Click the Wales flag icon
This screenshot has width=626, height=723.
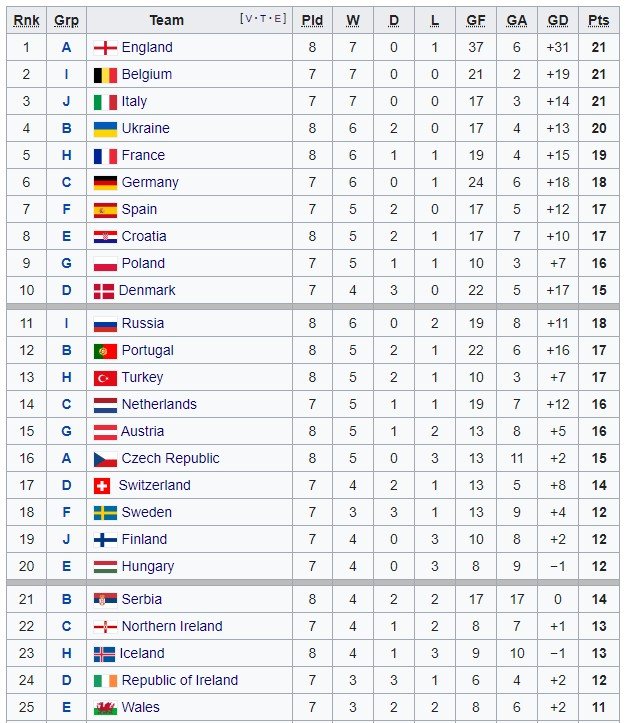tap(105, 707)
